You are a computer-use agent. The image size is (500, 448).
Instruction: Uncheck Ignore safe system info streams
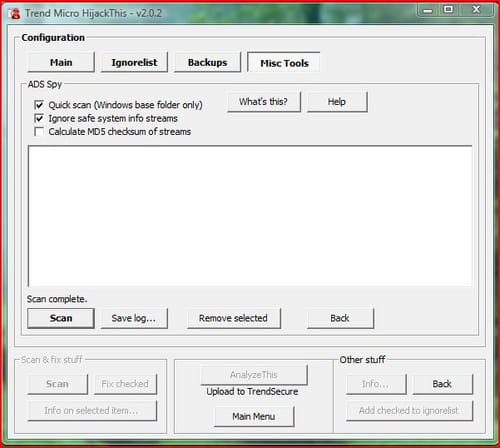[39, 118]
